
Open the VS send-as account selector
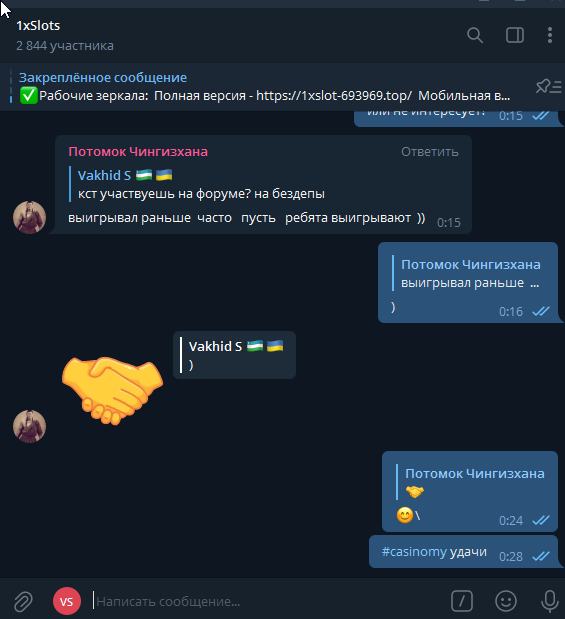67,601
